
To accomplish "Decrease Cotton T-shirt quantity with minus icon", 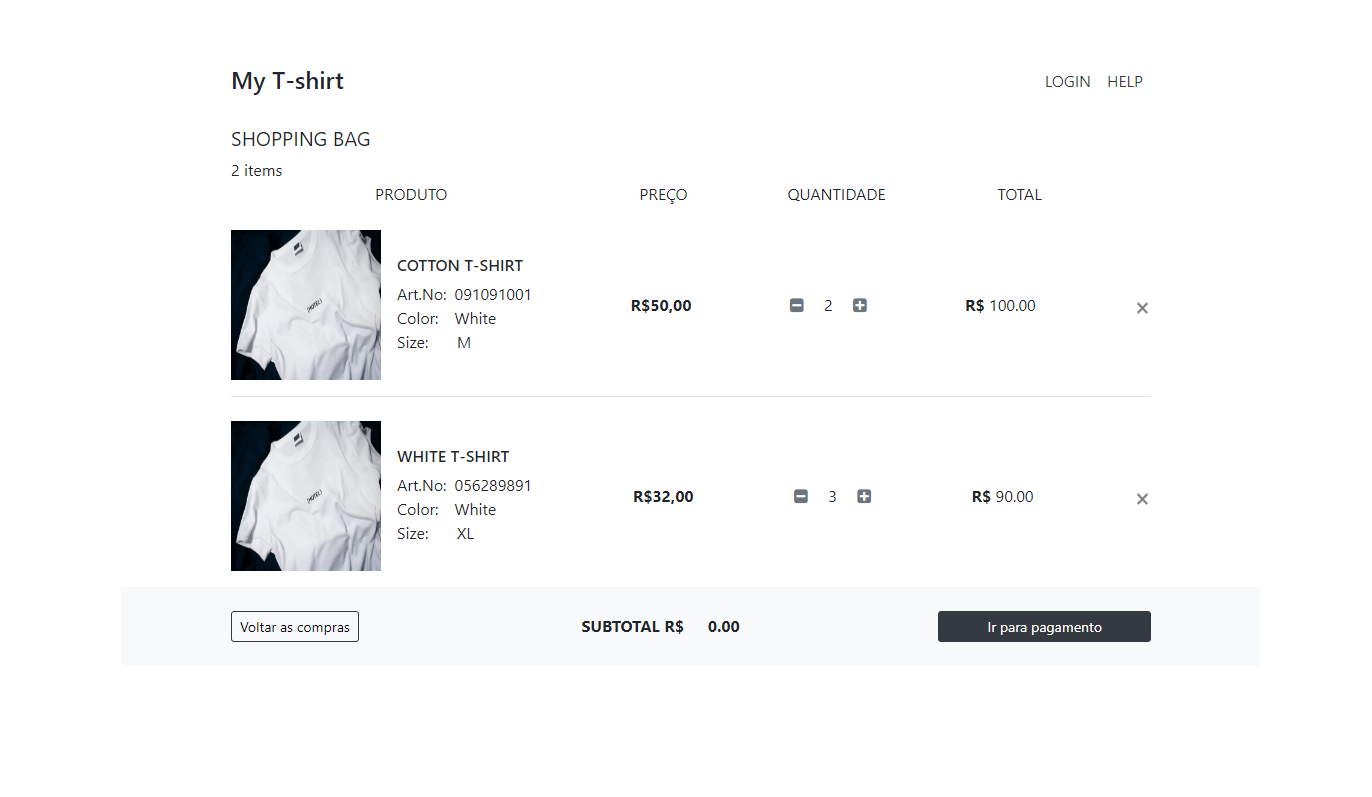I will (x=797, y=305).
